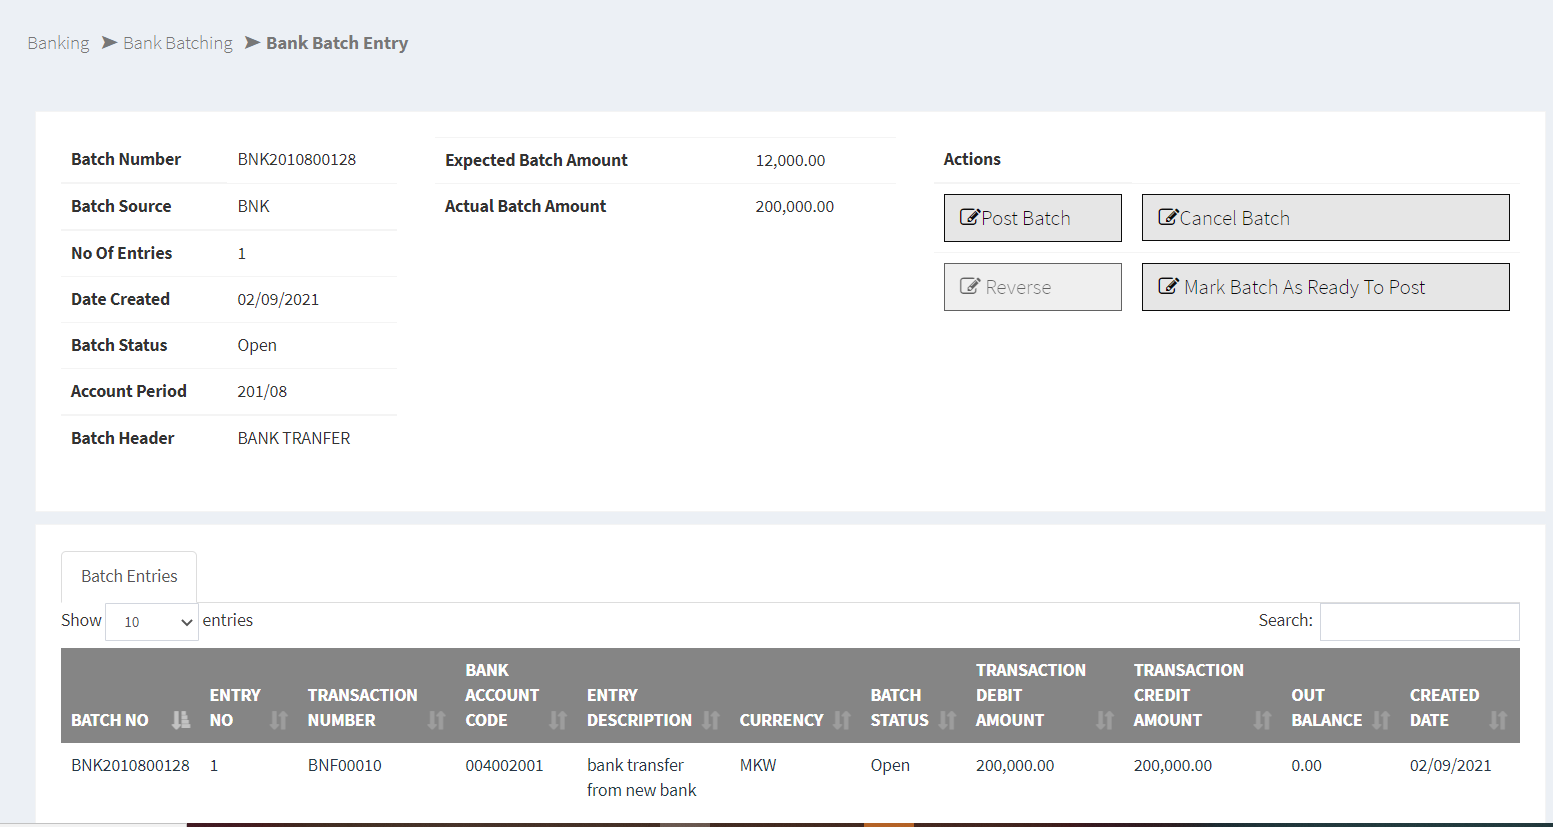Click Mark Batch As Ready To Post
The height and width of the screenshot is (827, 1553).
(1325, 287)
